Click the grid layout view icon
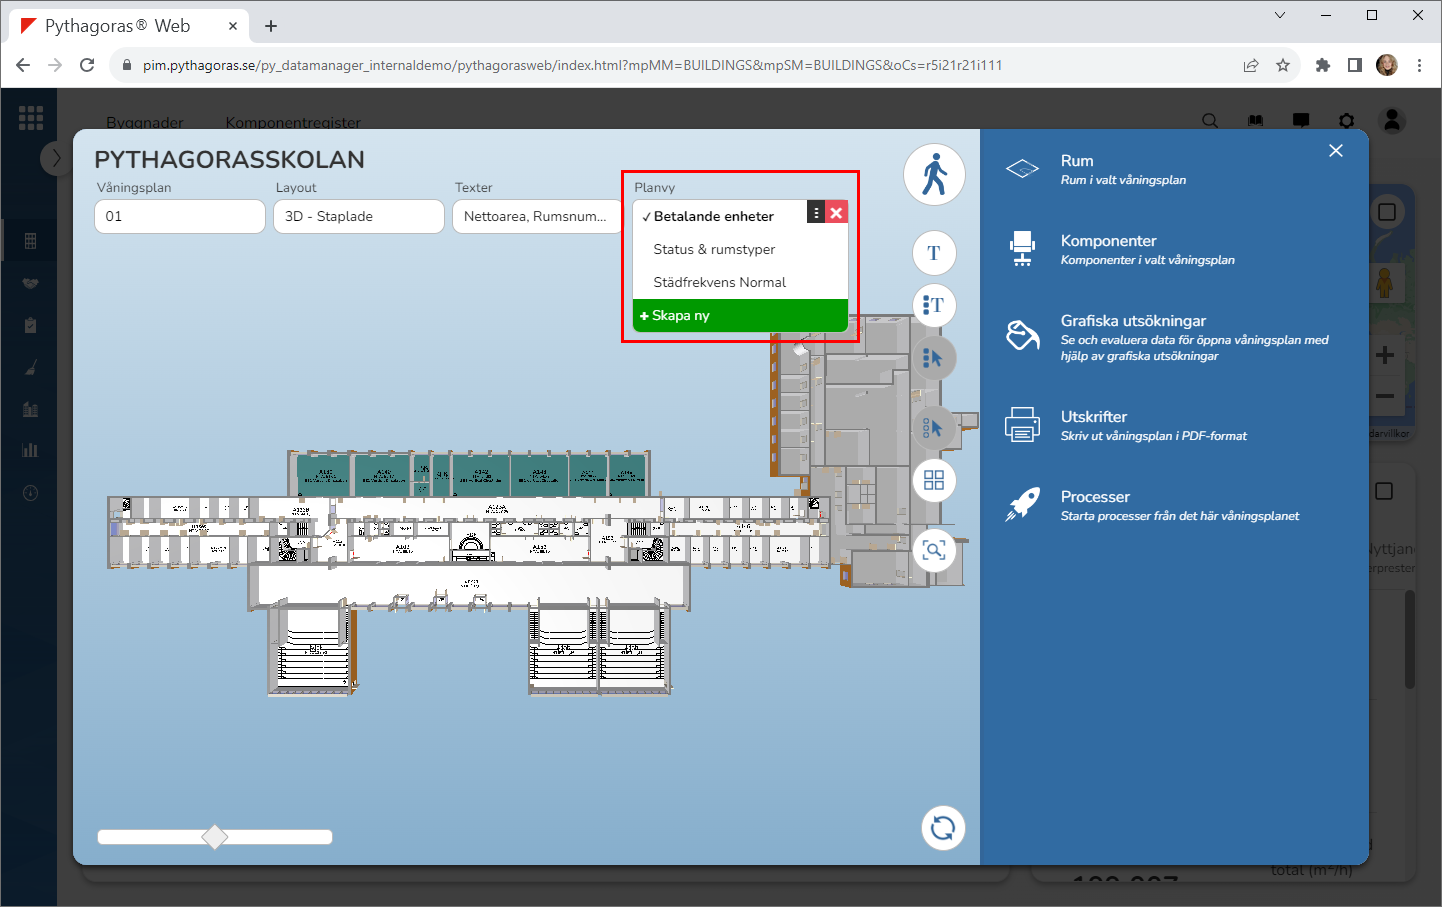The height and width of the screenshot is (907, 1442). (x=934, y=481)
